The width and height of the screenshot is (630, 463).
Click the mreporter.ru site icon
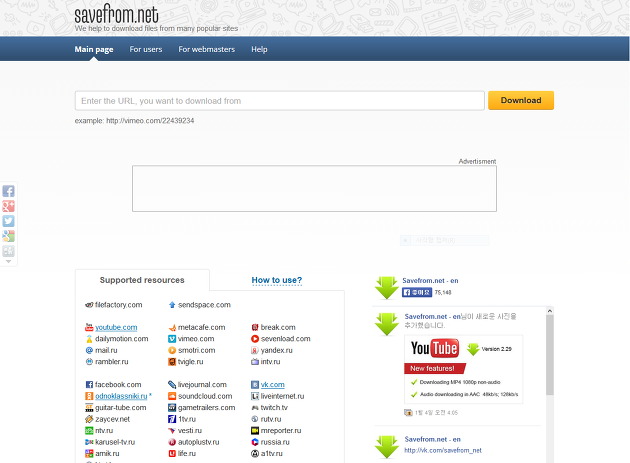coord(255,430)
